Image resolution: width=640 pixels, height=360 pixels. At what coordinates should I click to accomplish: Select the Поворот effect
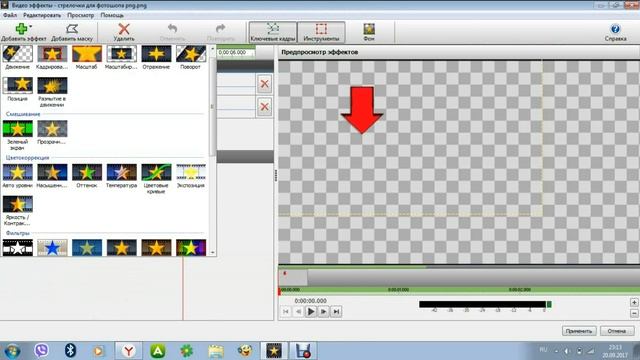pyautogui.click(x=191, y=58)
